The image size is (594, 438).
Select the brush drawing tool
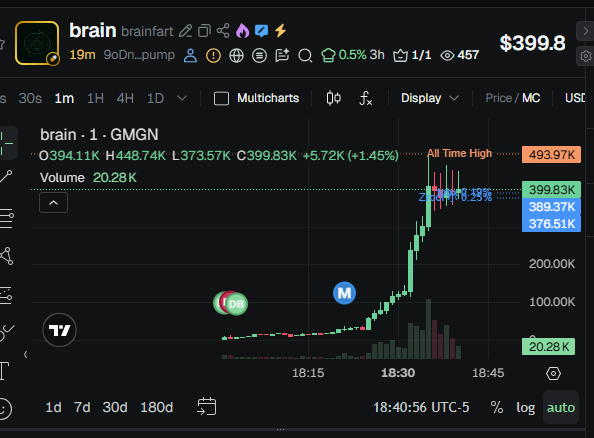coord(6,333)
